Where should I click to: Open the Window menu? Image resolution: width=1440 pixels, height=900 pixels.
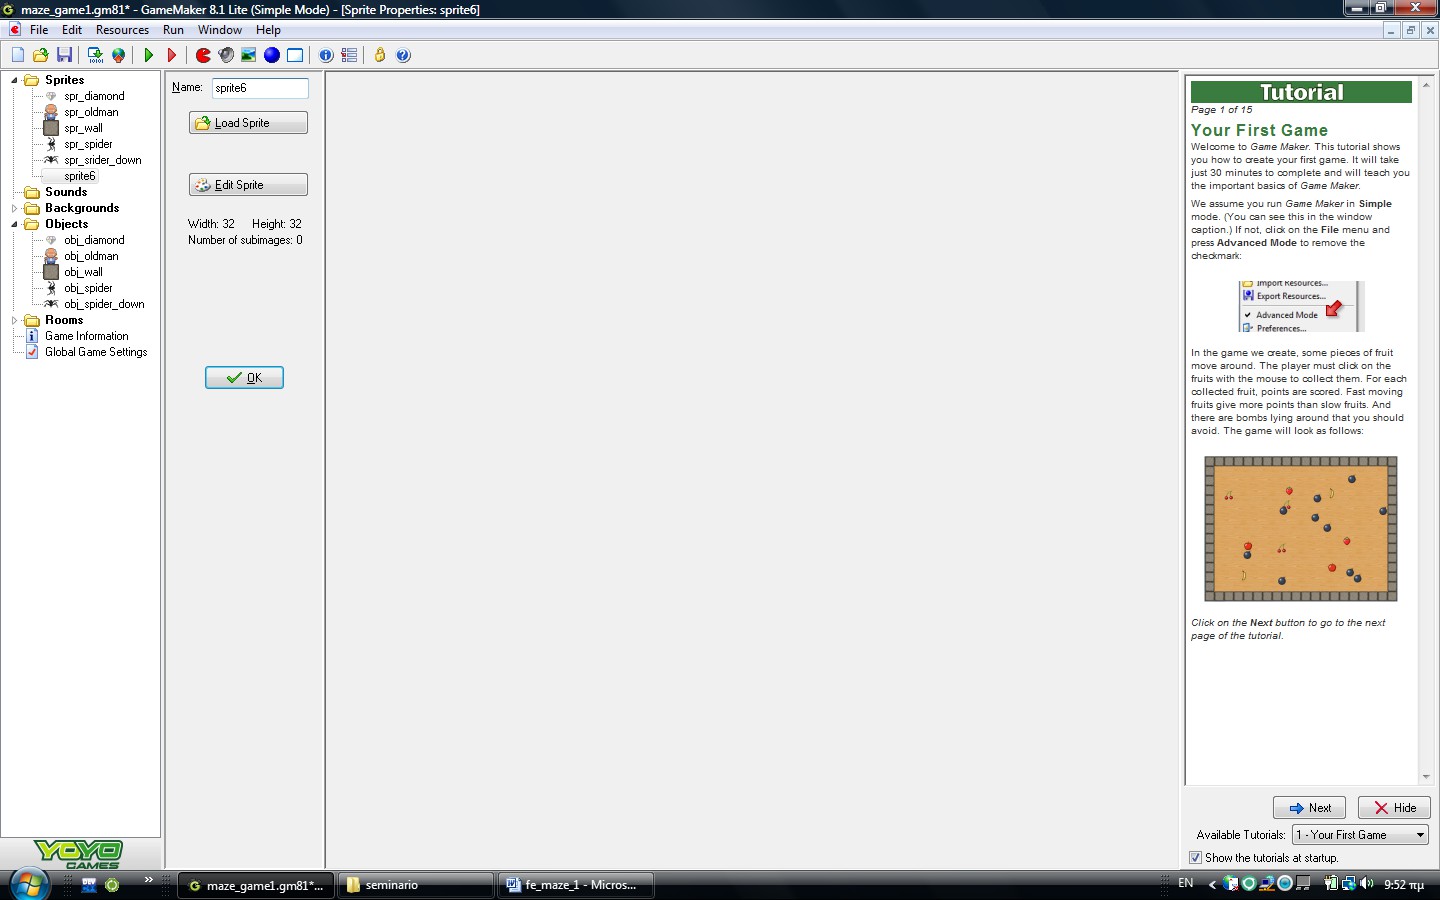click(220, 30)
